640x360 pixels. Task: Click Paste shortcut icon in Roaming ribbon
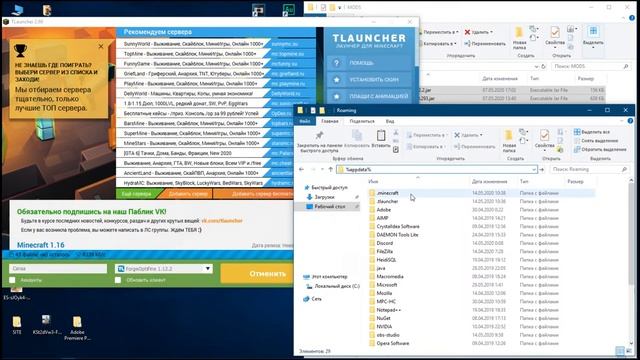396,150
